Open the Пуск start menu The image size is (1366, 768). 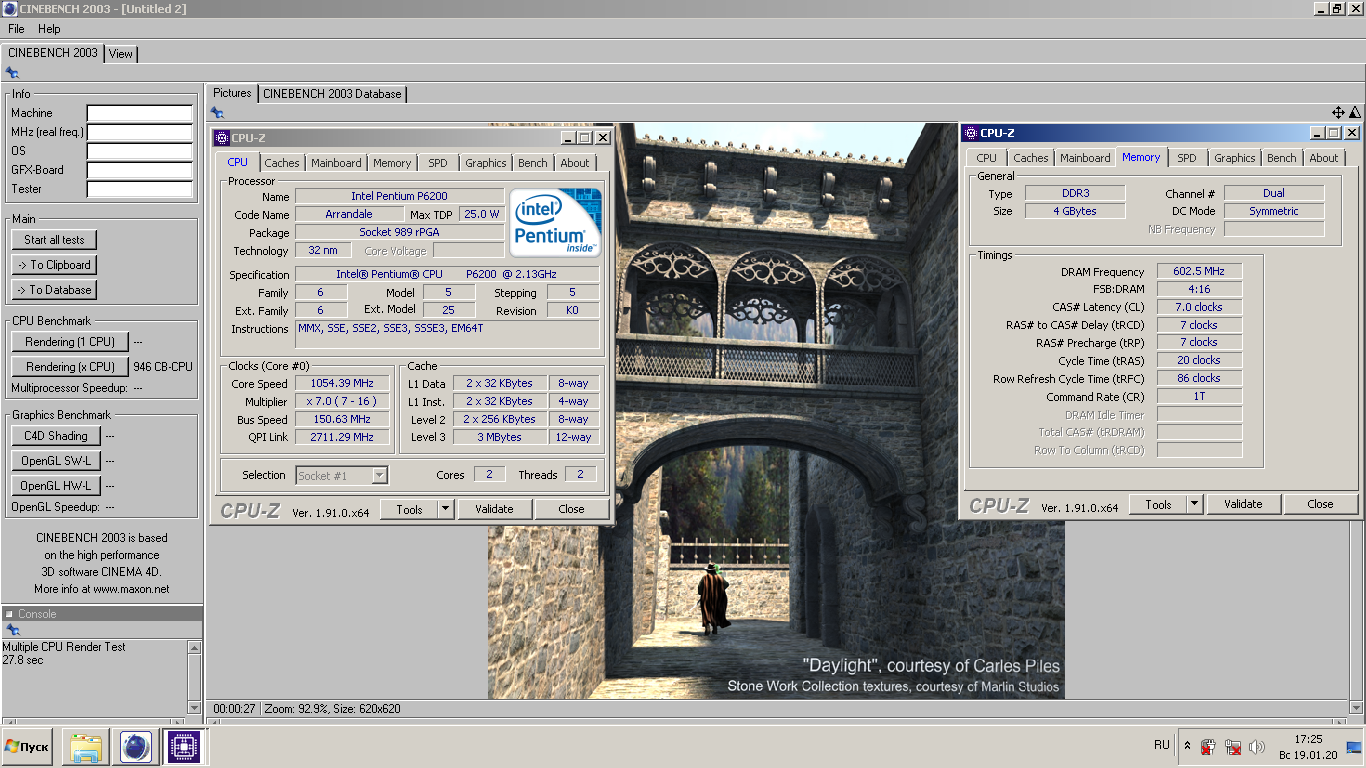27,747
